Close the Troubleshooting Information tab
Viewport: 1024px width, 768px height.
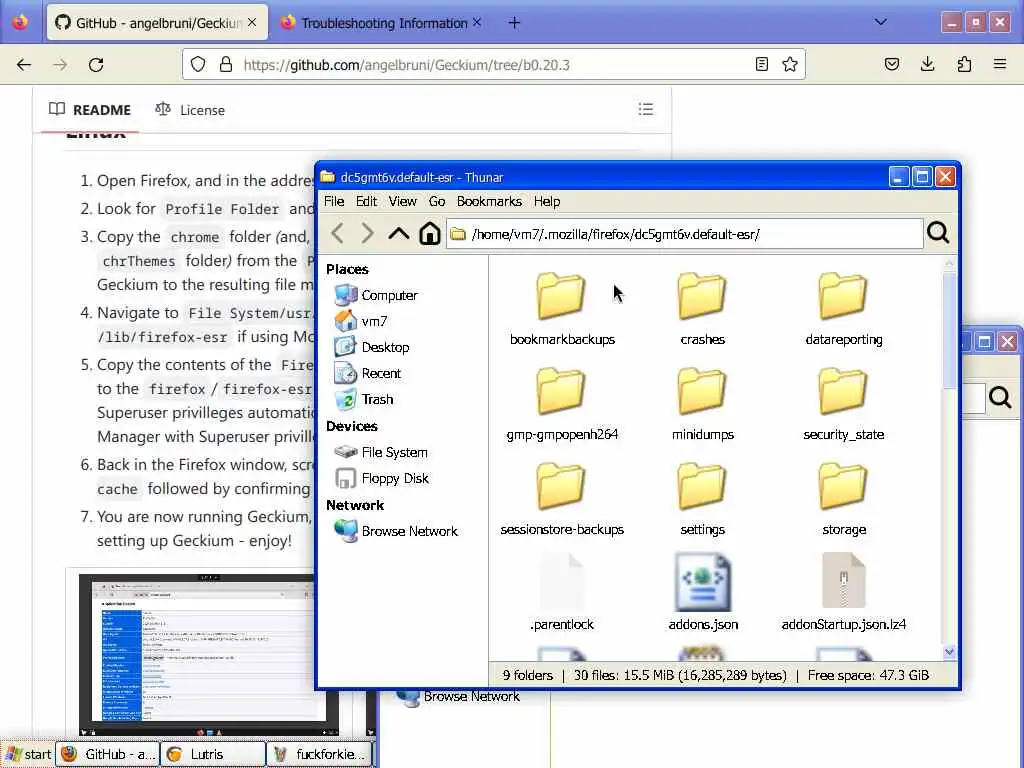[477, 22]
